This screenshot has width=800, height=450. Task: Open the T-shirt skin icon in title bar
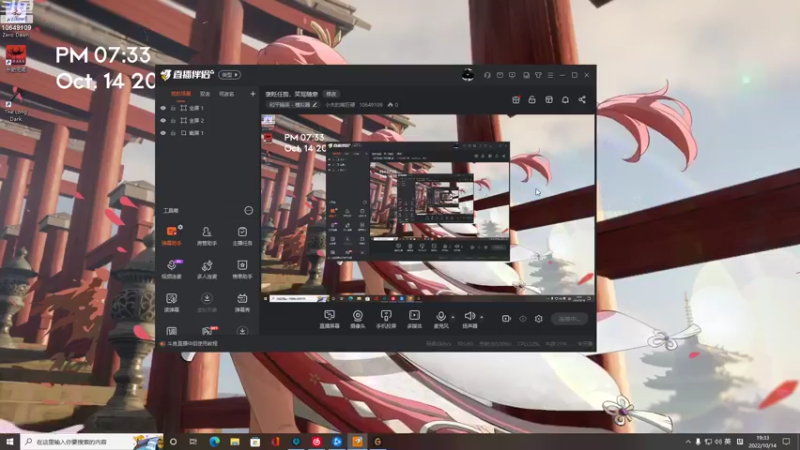pos(538,75)
